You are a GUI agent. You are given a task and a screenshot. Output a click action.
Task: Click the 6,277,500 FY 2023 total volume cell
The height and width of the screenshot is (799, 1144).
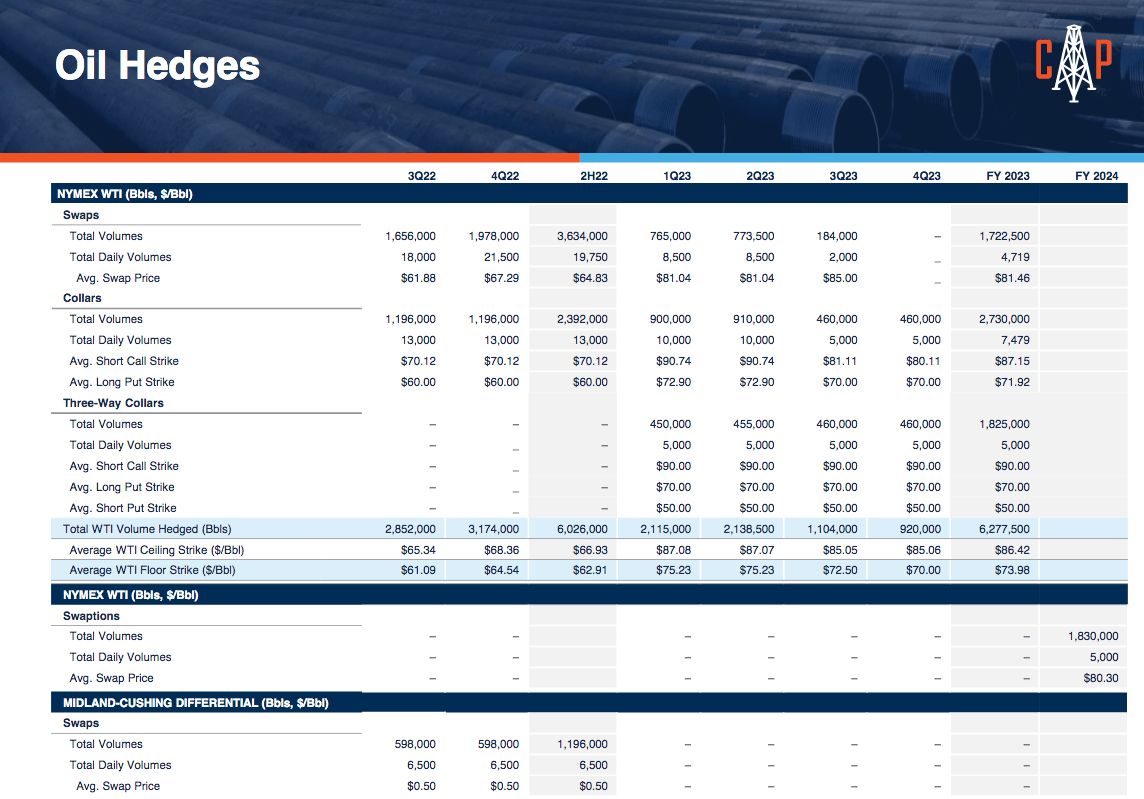(1004, 528)
